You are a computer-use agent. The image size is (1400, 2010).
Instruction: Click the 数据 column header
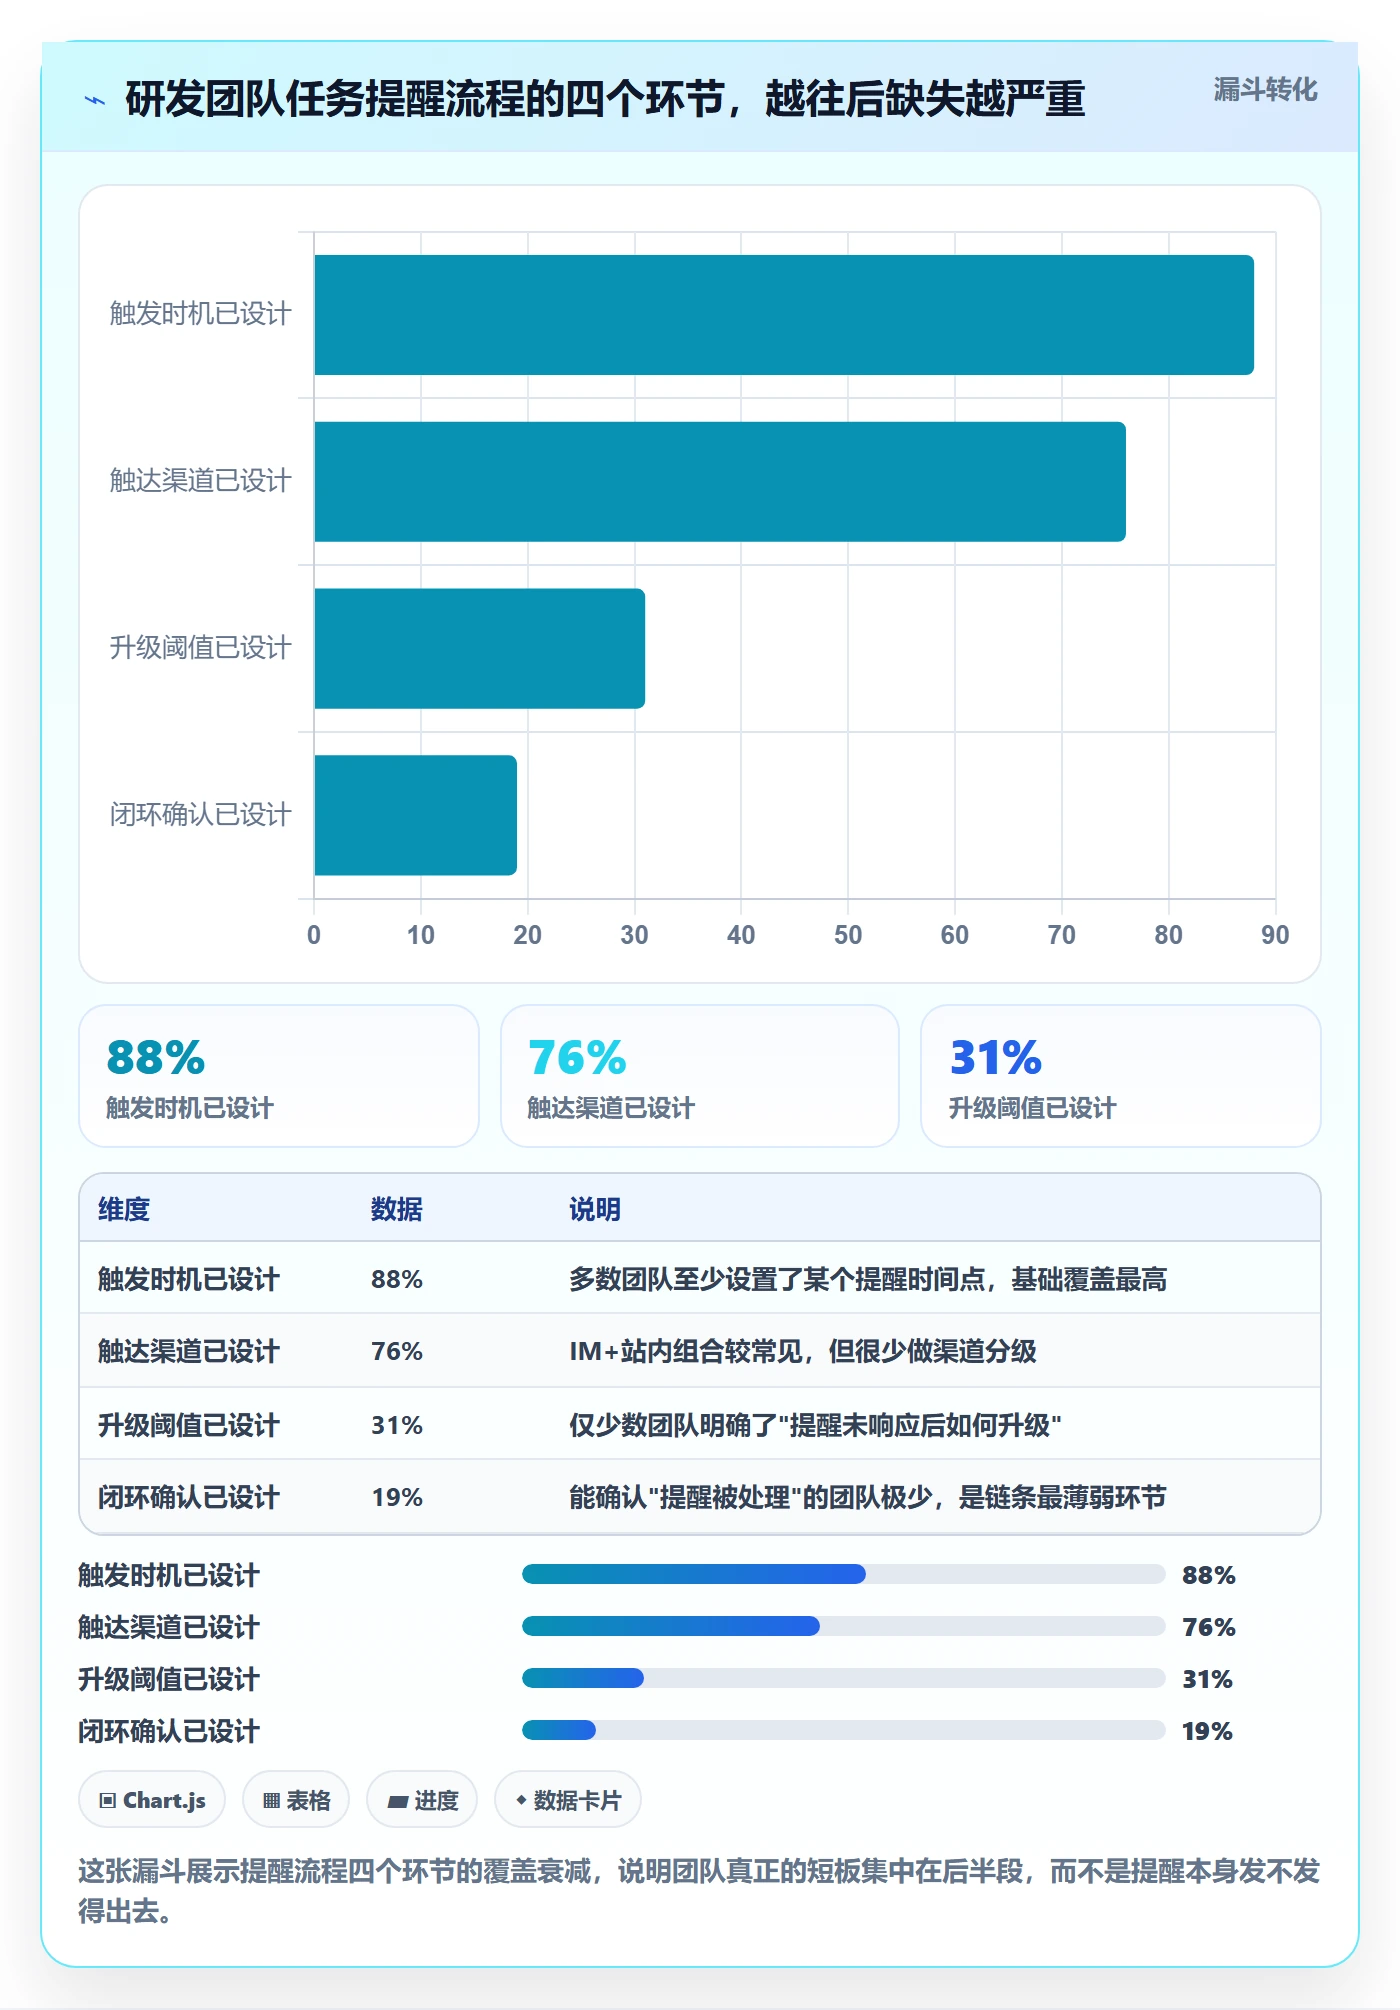397,1209
